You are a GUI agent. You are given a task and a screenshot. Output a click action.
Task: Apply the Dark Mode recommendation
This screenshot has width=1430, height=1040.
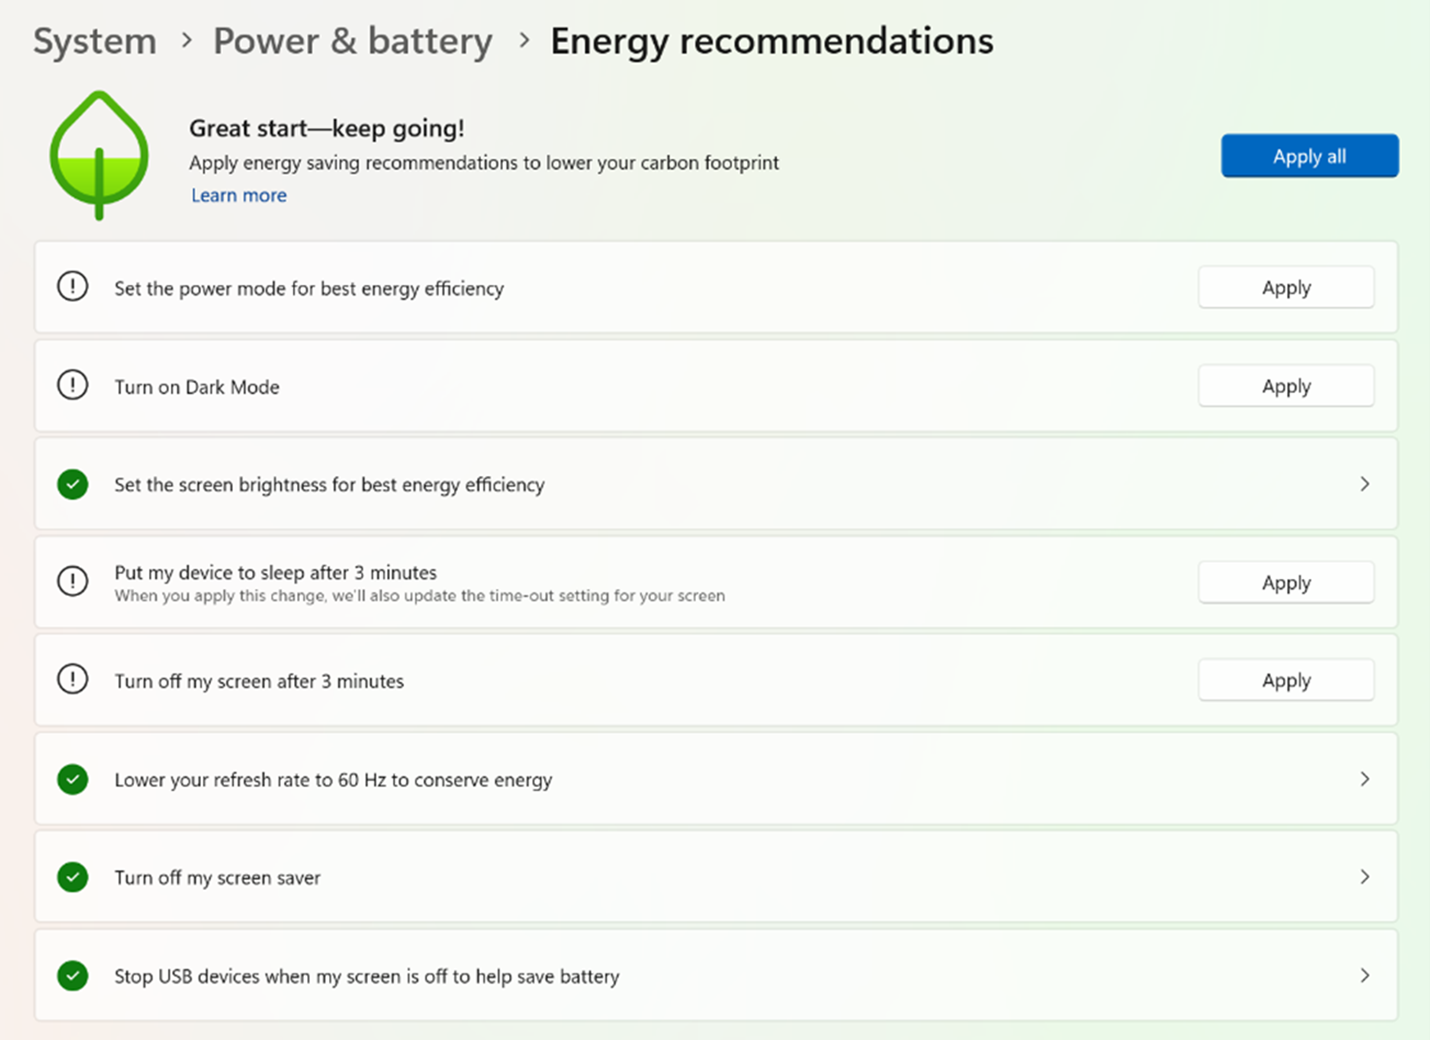(x=1286, y=385)
